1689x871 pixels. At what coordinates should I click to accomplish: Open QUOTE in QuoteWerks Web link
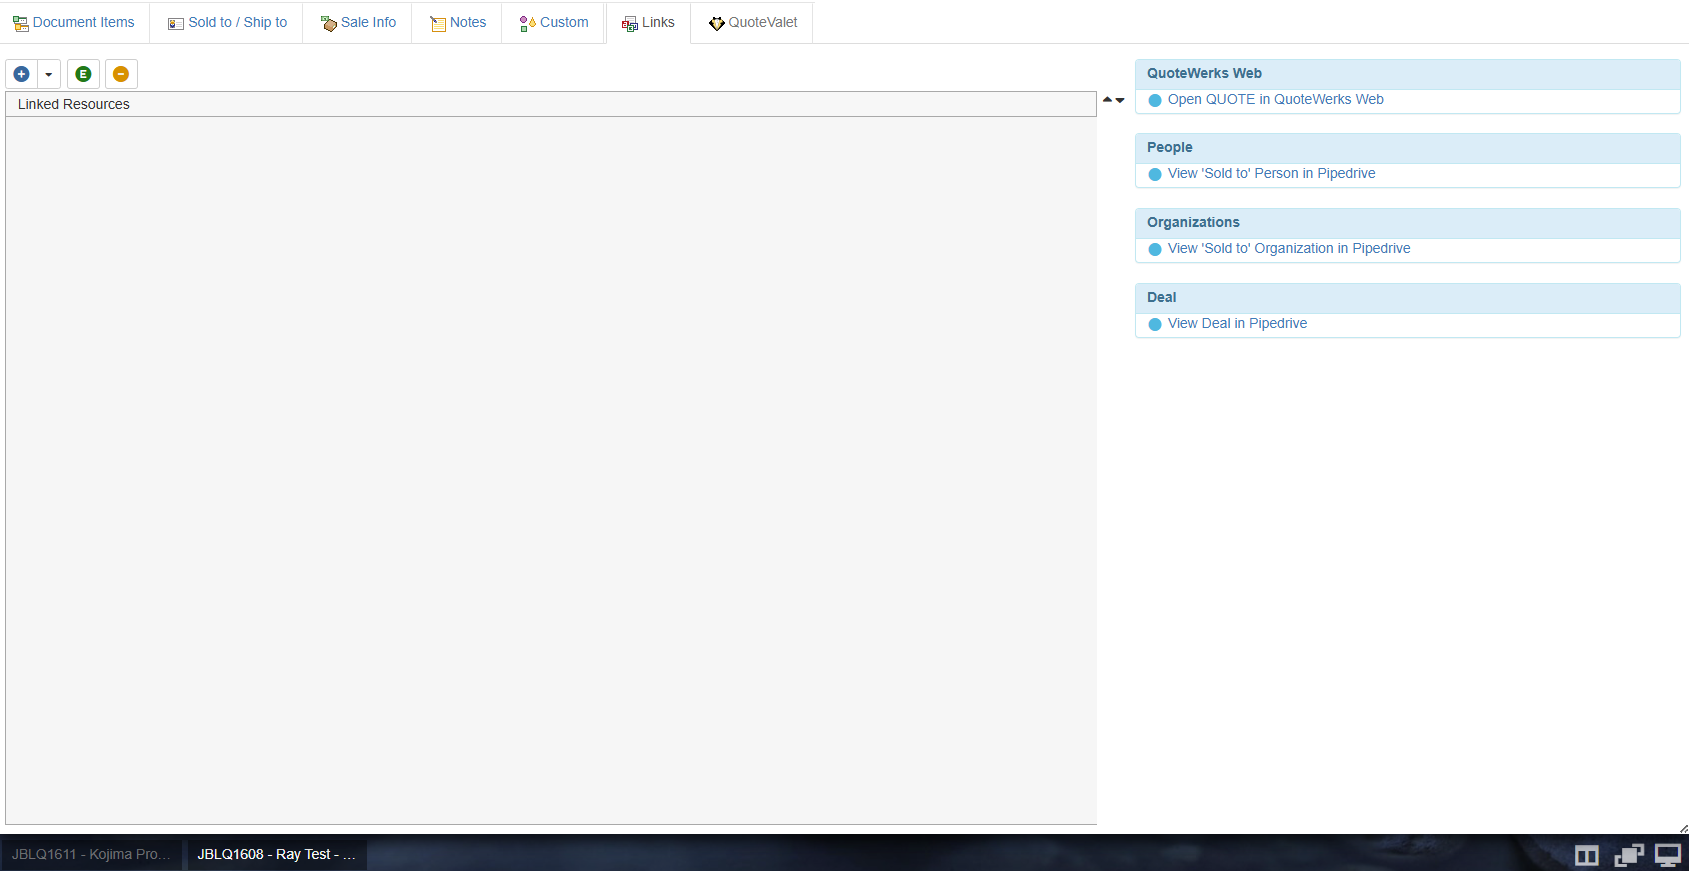[1275, 99]
